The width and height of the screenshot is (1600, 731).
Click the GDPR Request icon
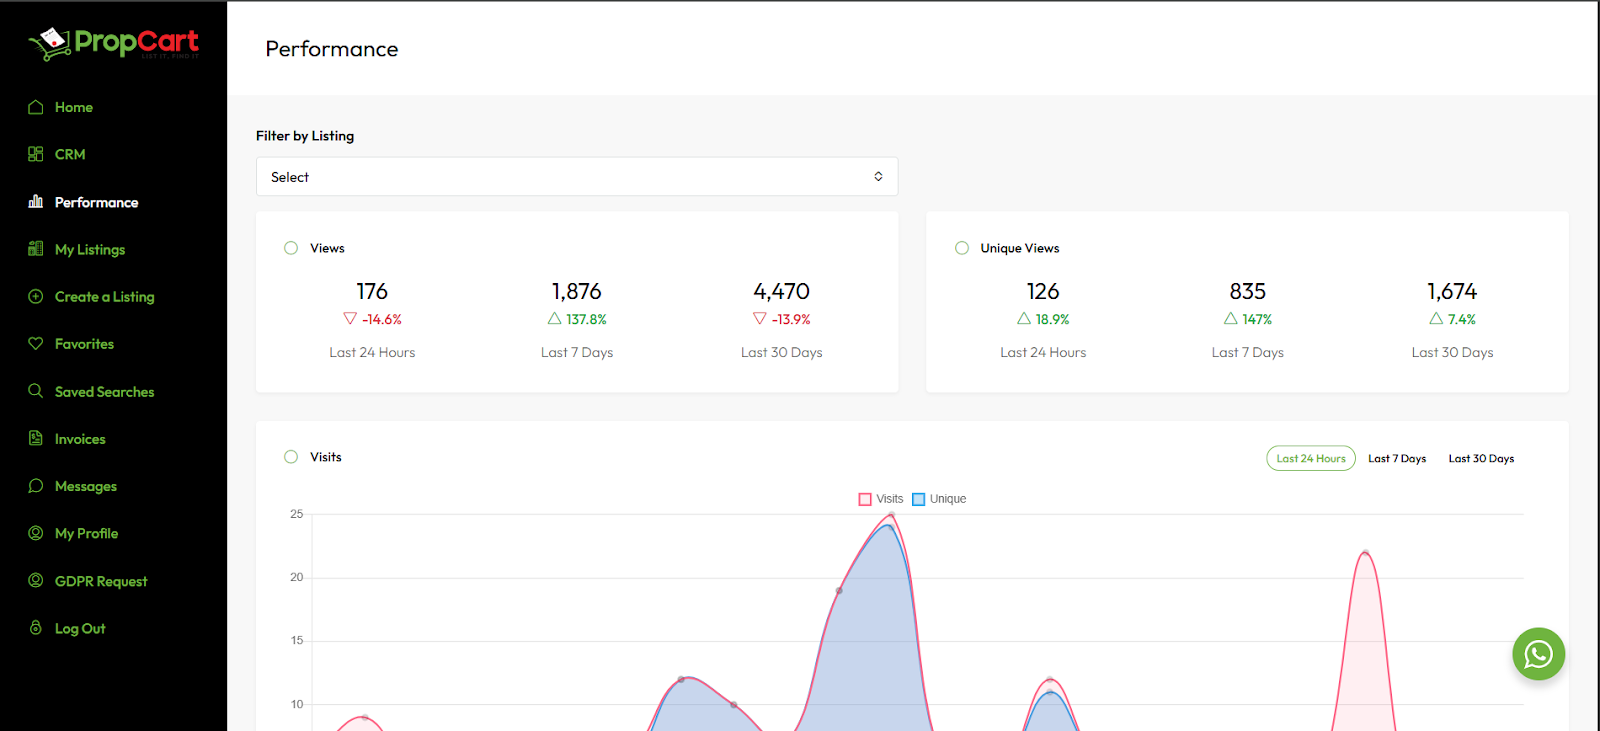coord(36,580)
